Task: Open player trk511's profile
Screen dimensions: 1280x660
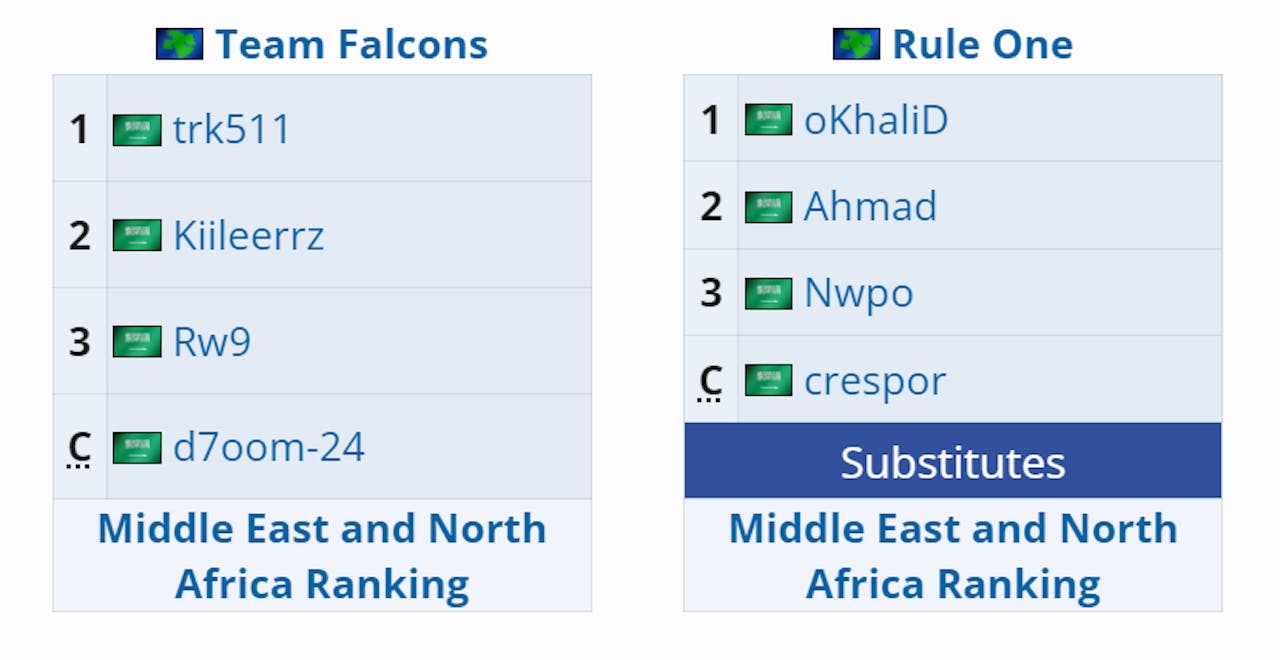Action: (231, 130)
